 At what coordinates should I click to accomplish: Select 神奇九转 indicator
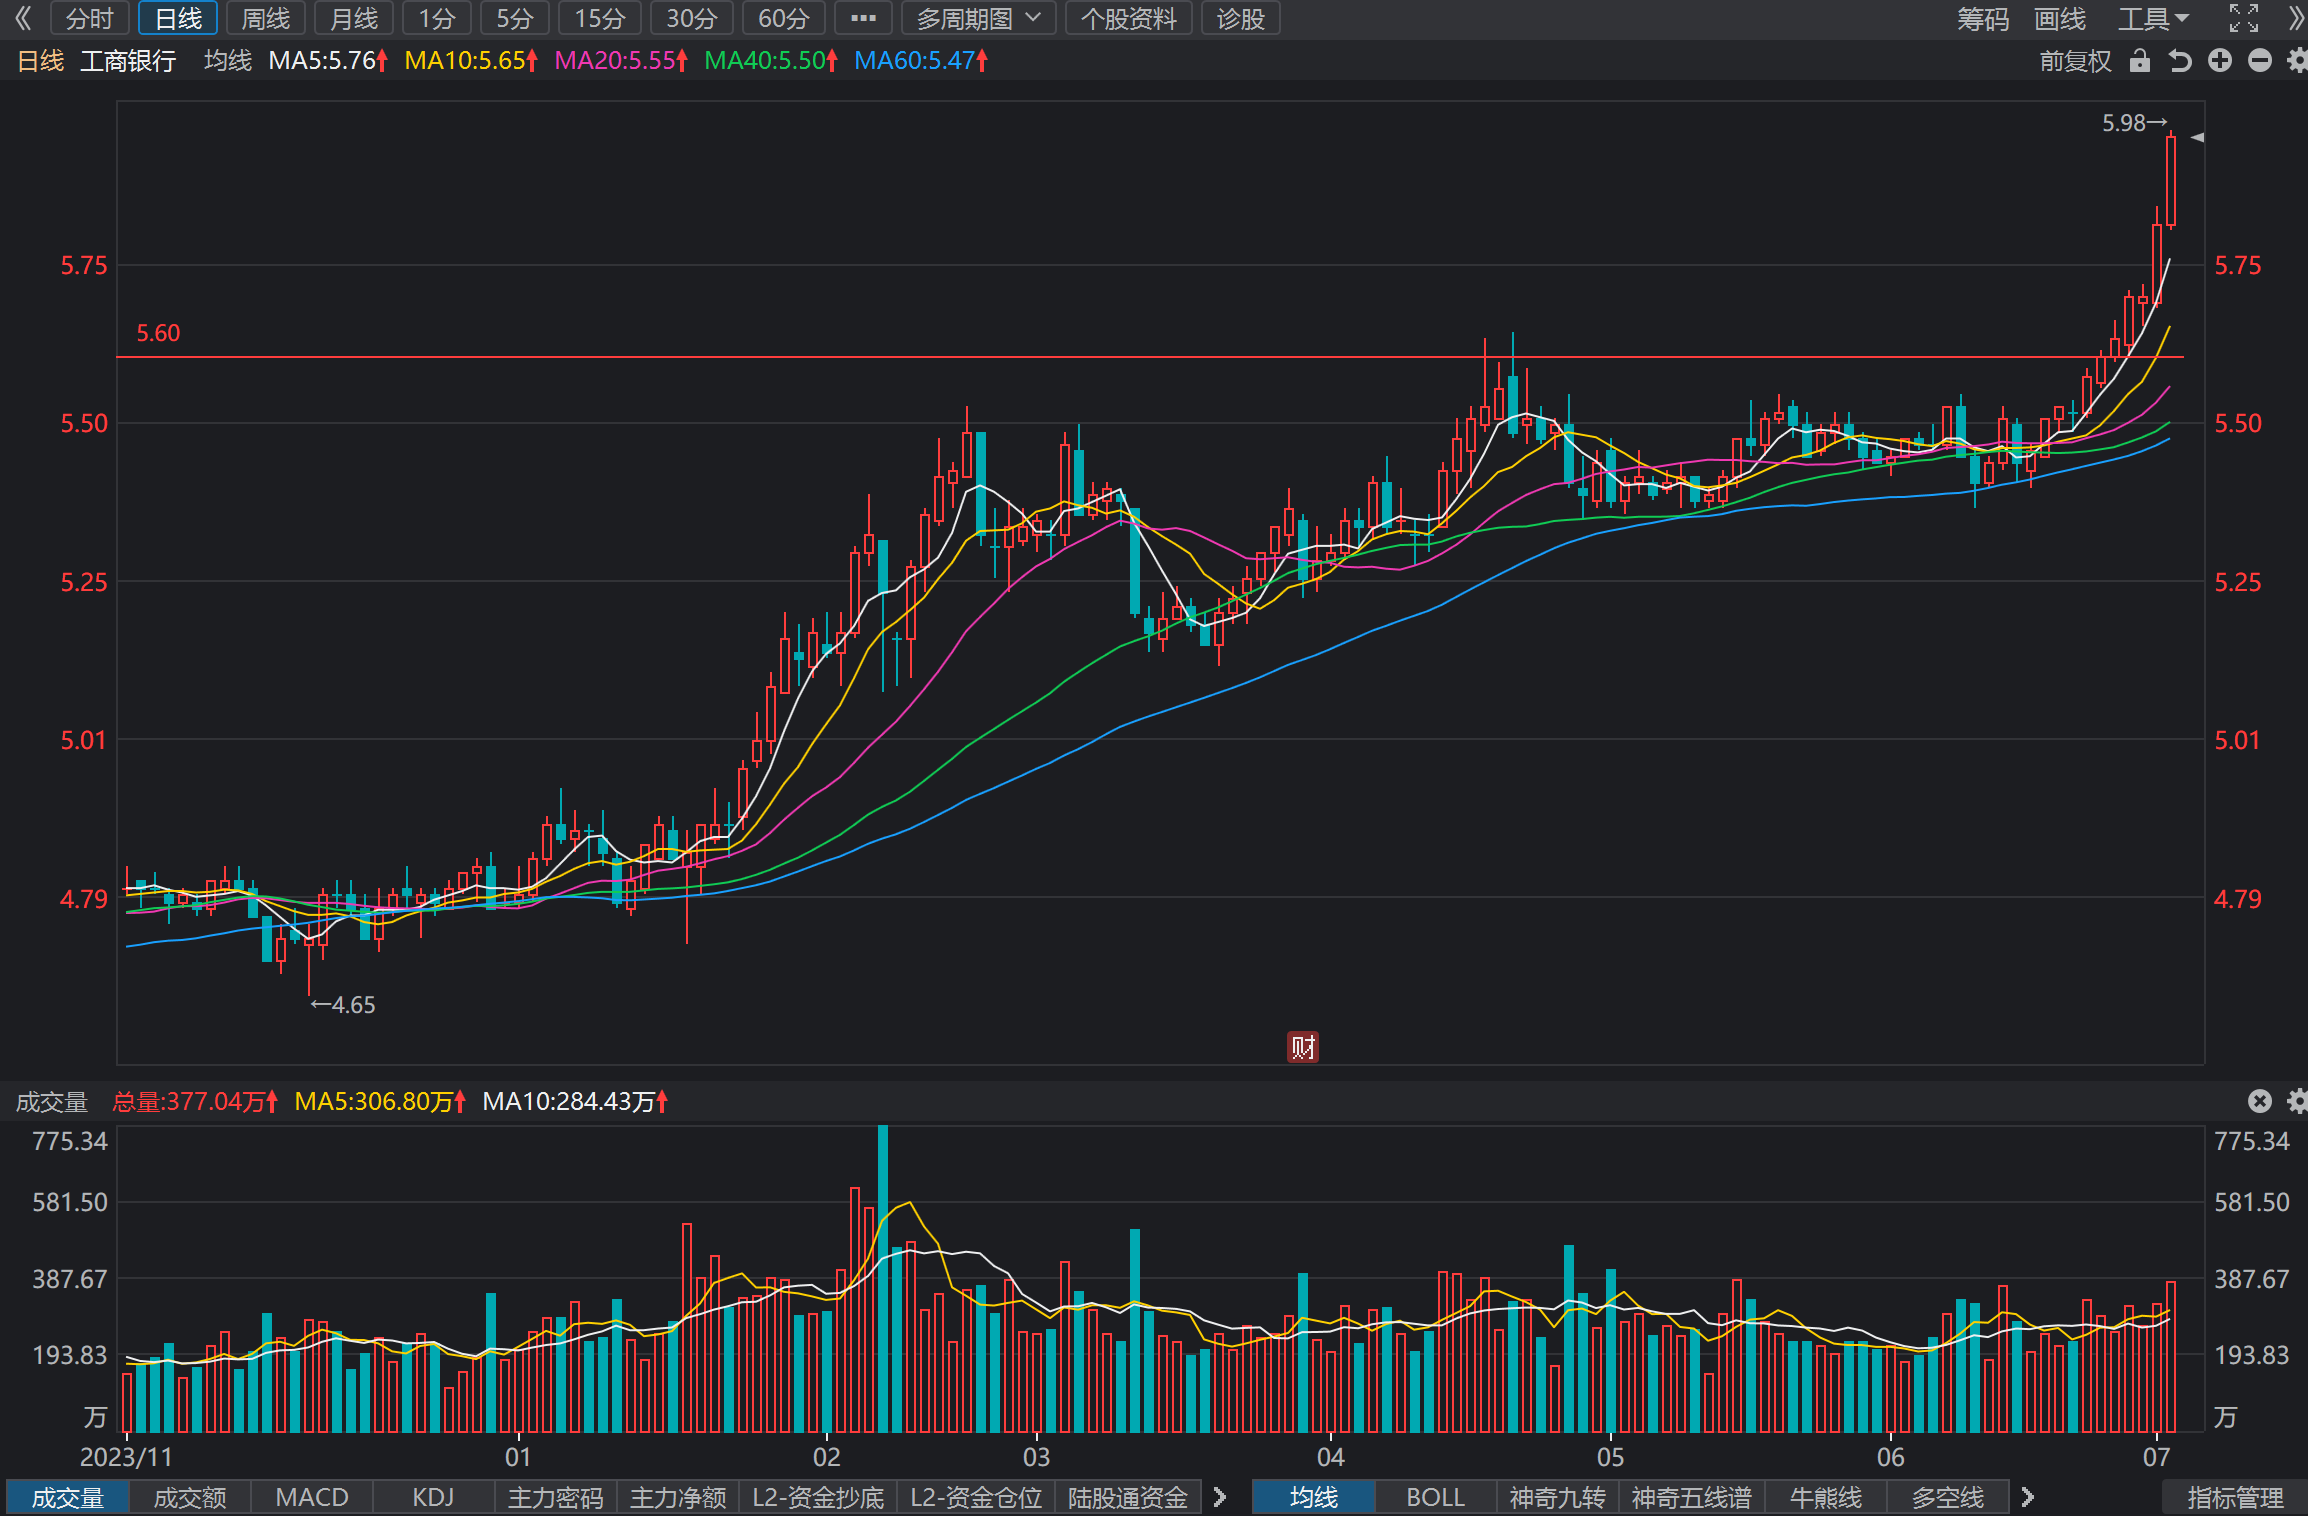click(1557, 1497)
